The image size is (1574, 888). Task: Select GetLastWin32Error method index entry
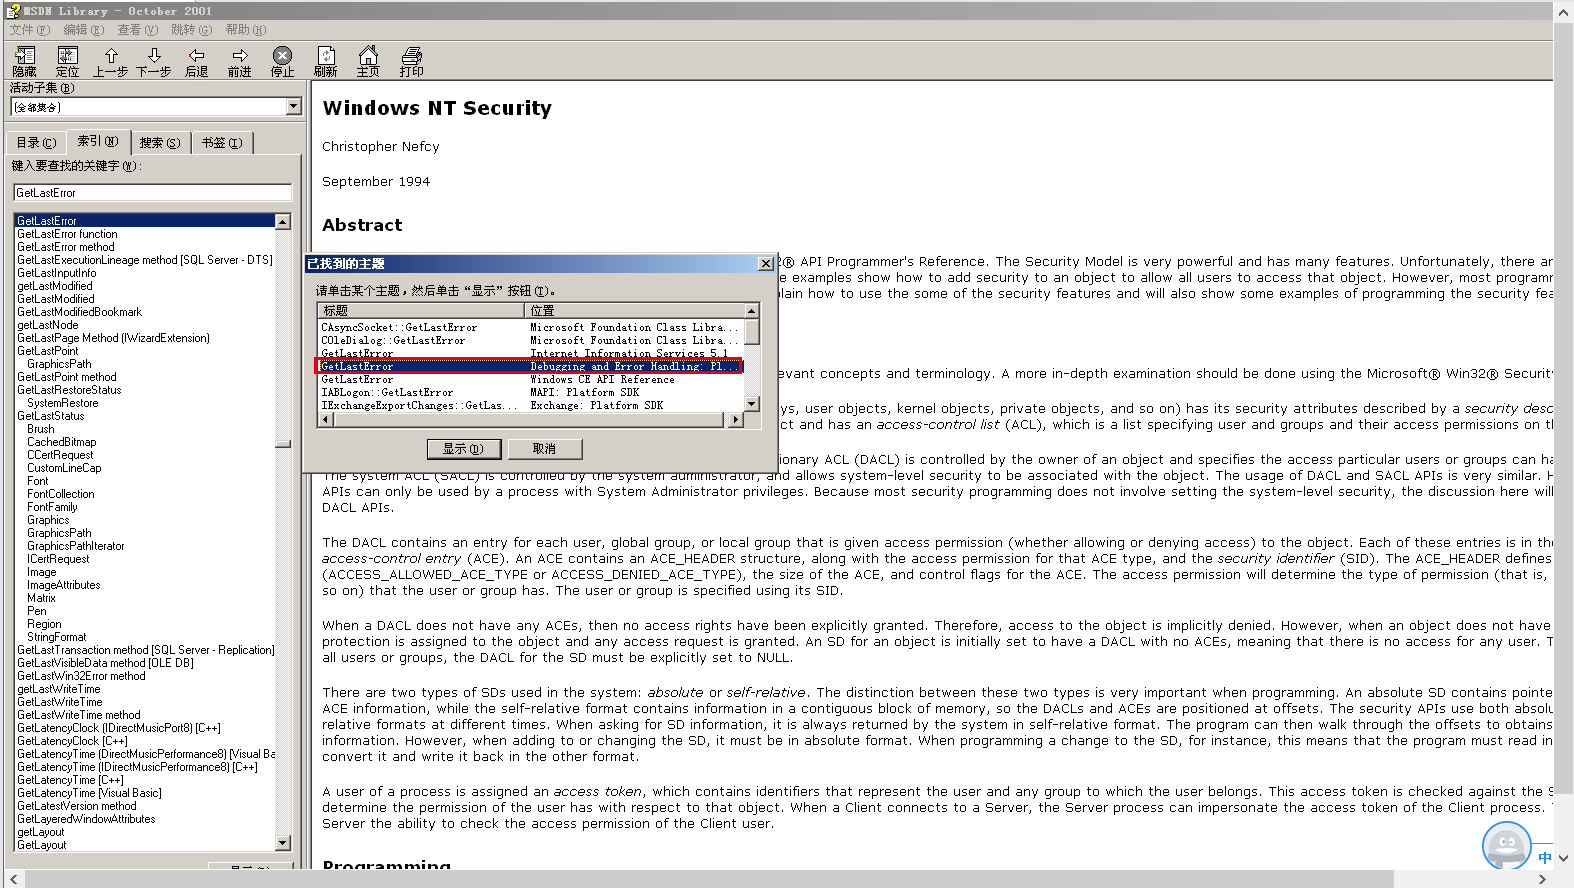click(81, 676)
